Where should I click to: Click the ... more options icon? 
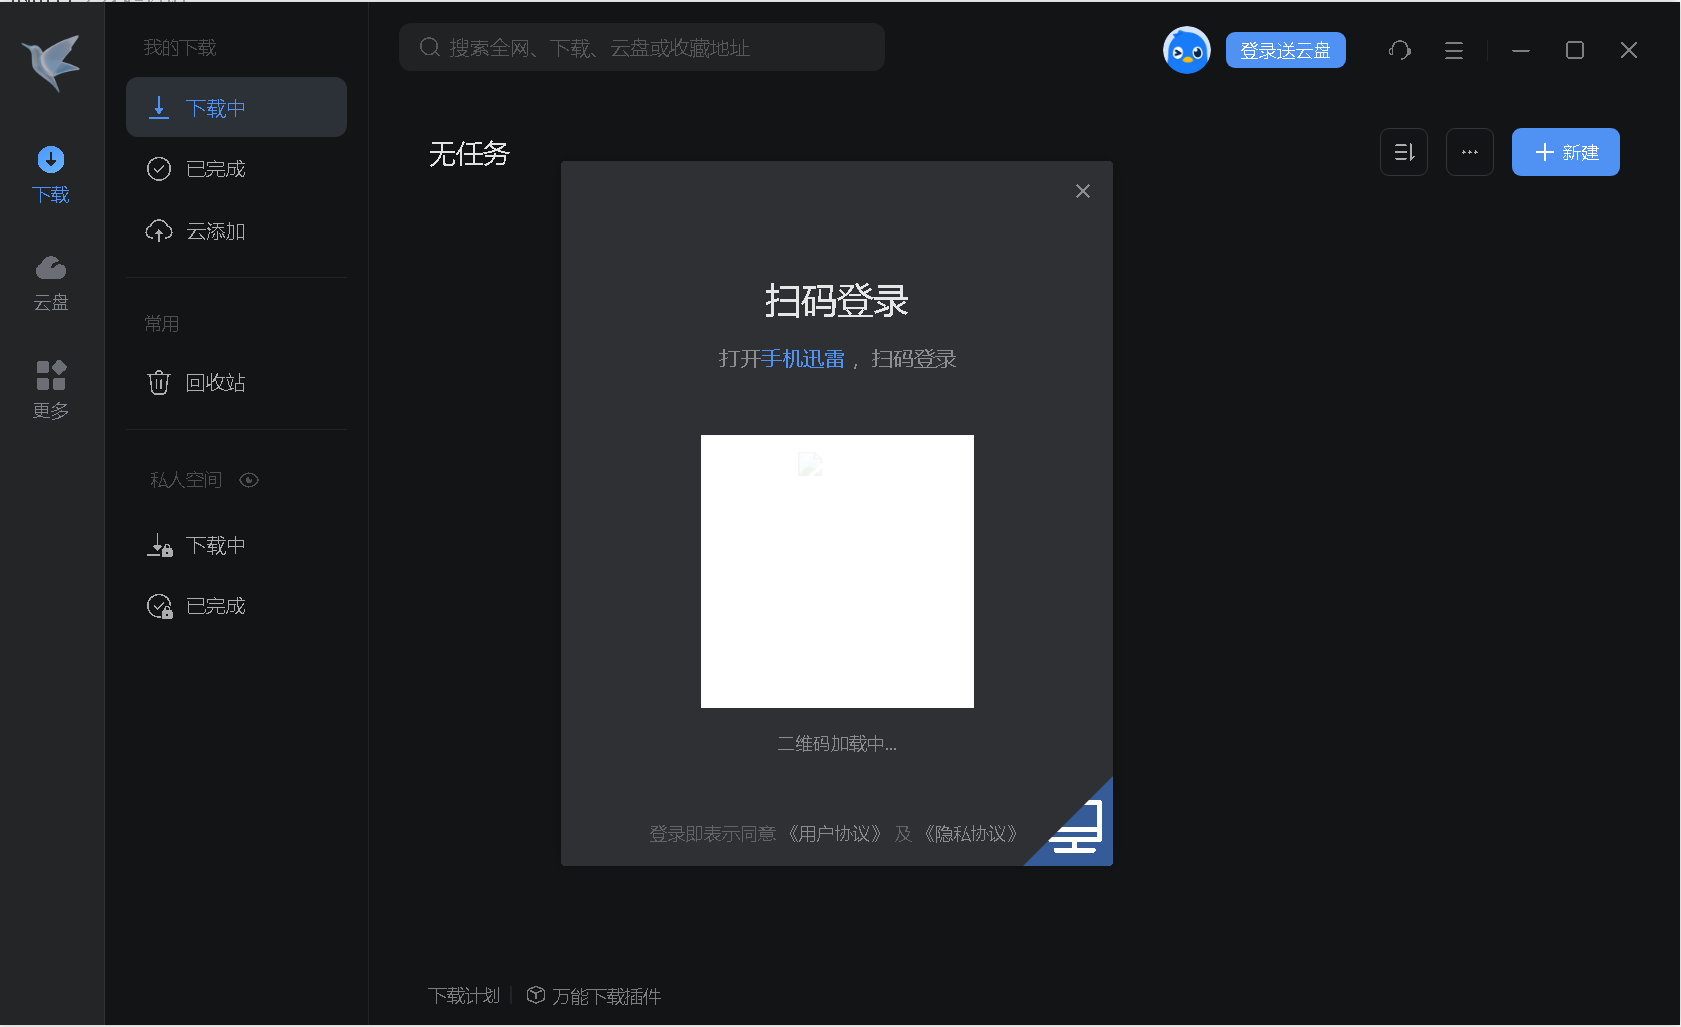(x=1469, y=151)
